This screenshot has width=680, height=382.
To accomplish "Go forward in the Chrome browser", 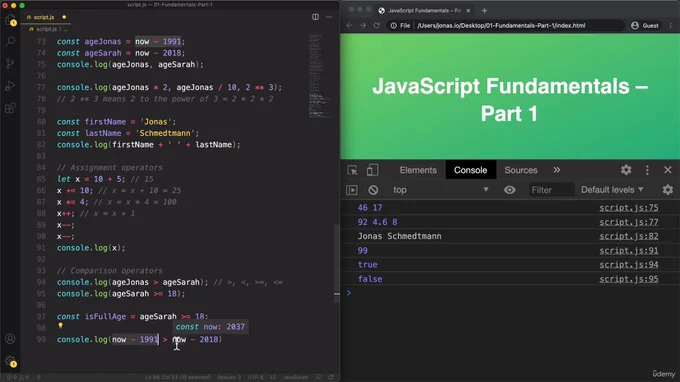I will (x=363, y=26).
